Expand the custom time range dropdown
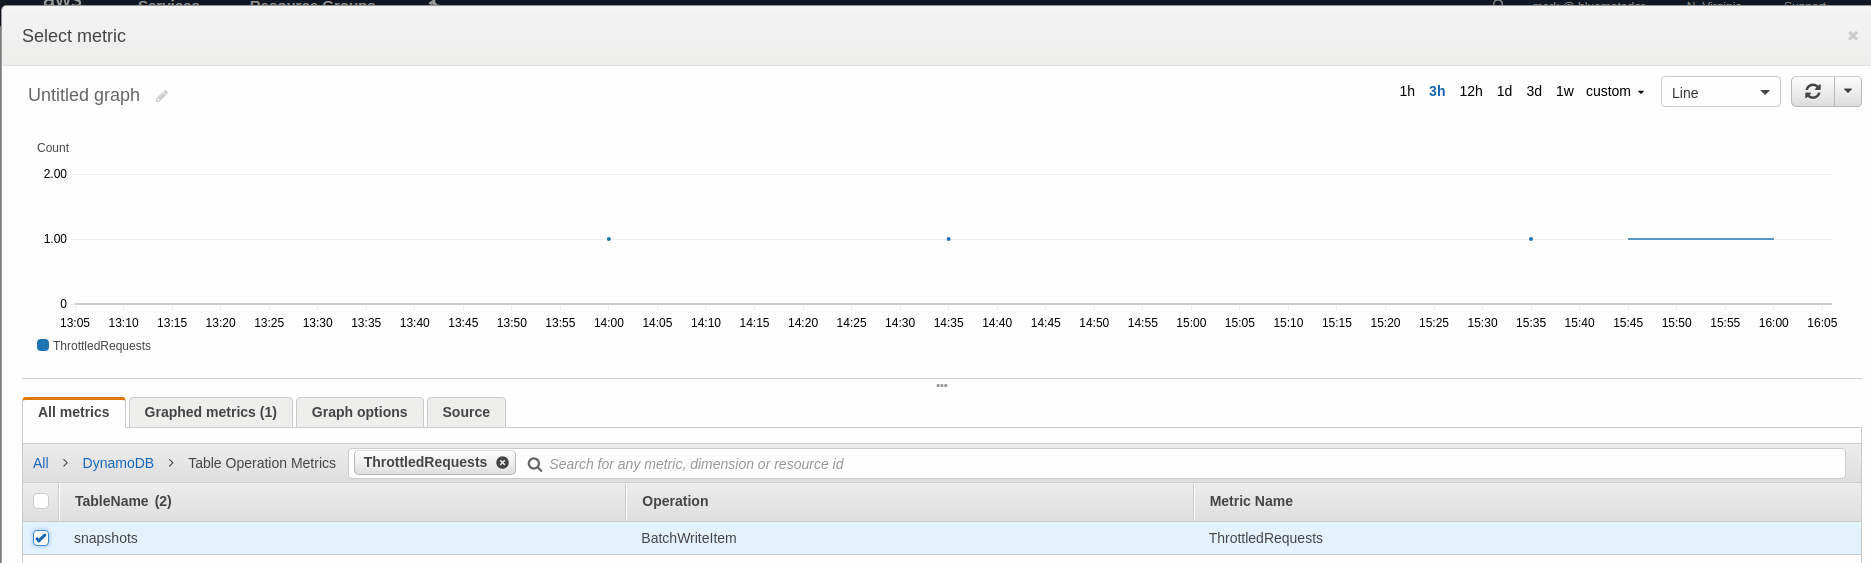Viewport: 1871px width, 563px height. (x=1614, y=91)
